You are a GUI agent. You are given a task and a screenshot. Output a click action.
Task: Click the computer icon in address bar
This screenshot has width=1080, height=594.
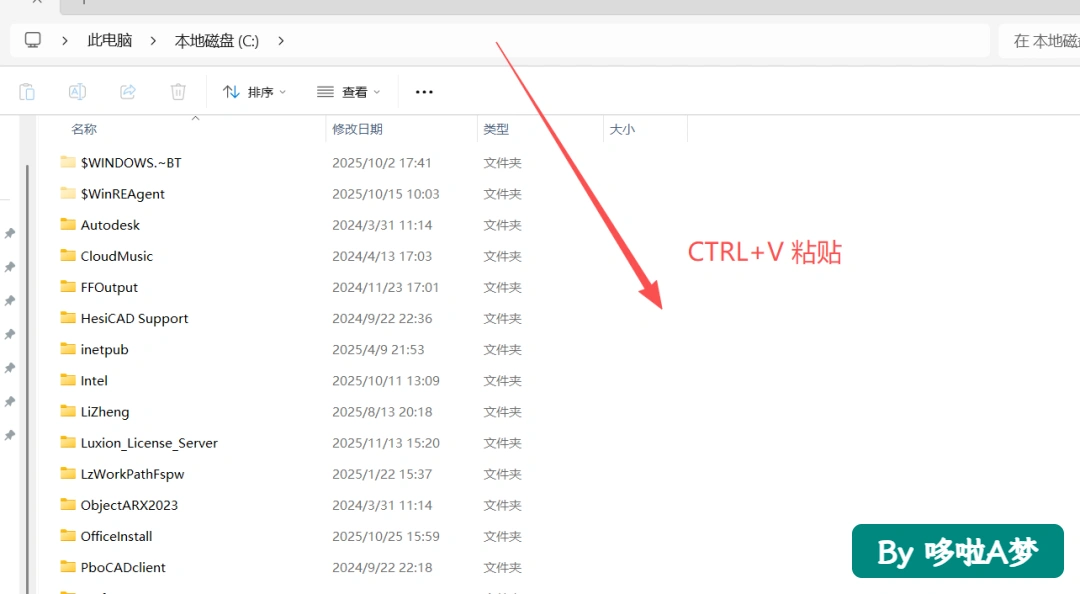coord(32,40)
